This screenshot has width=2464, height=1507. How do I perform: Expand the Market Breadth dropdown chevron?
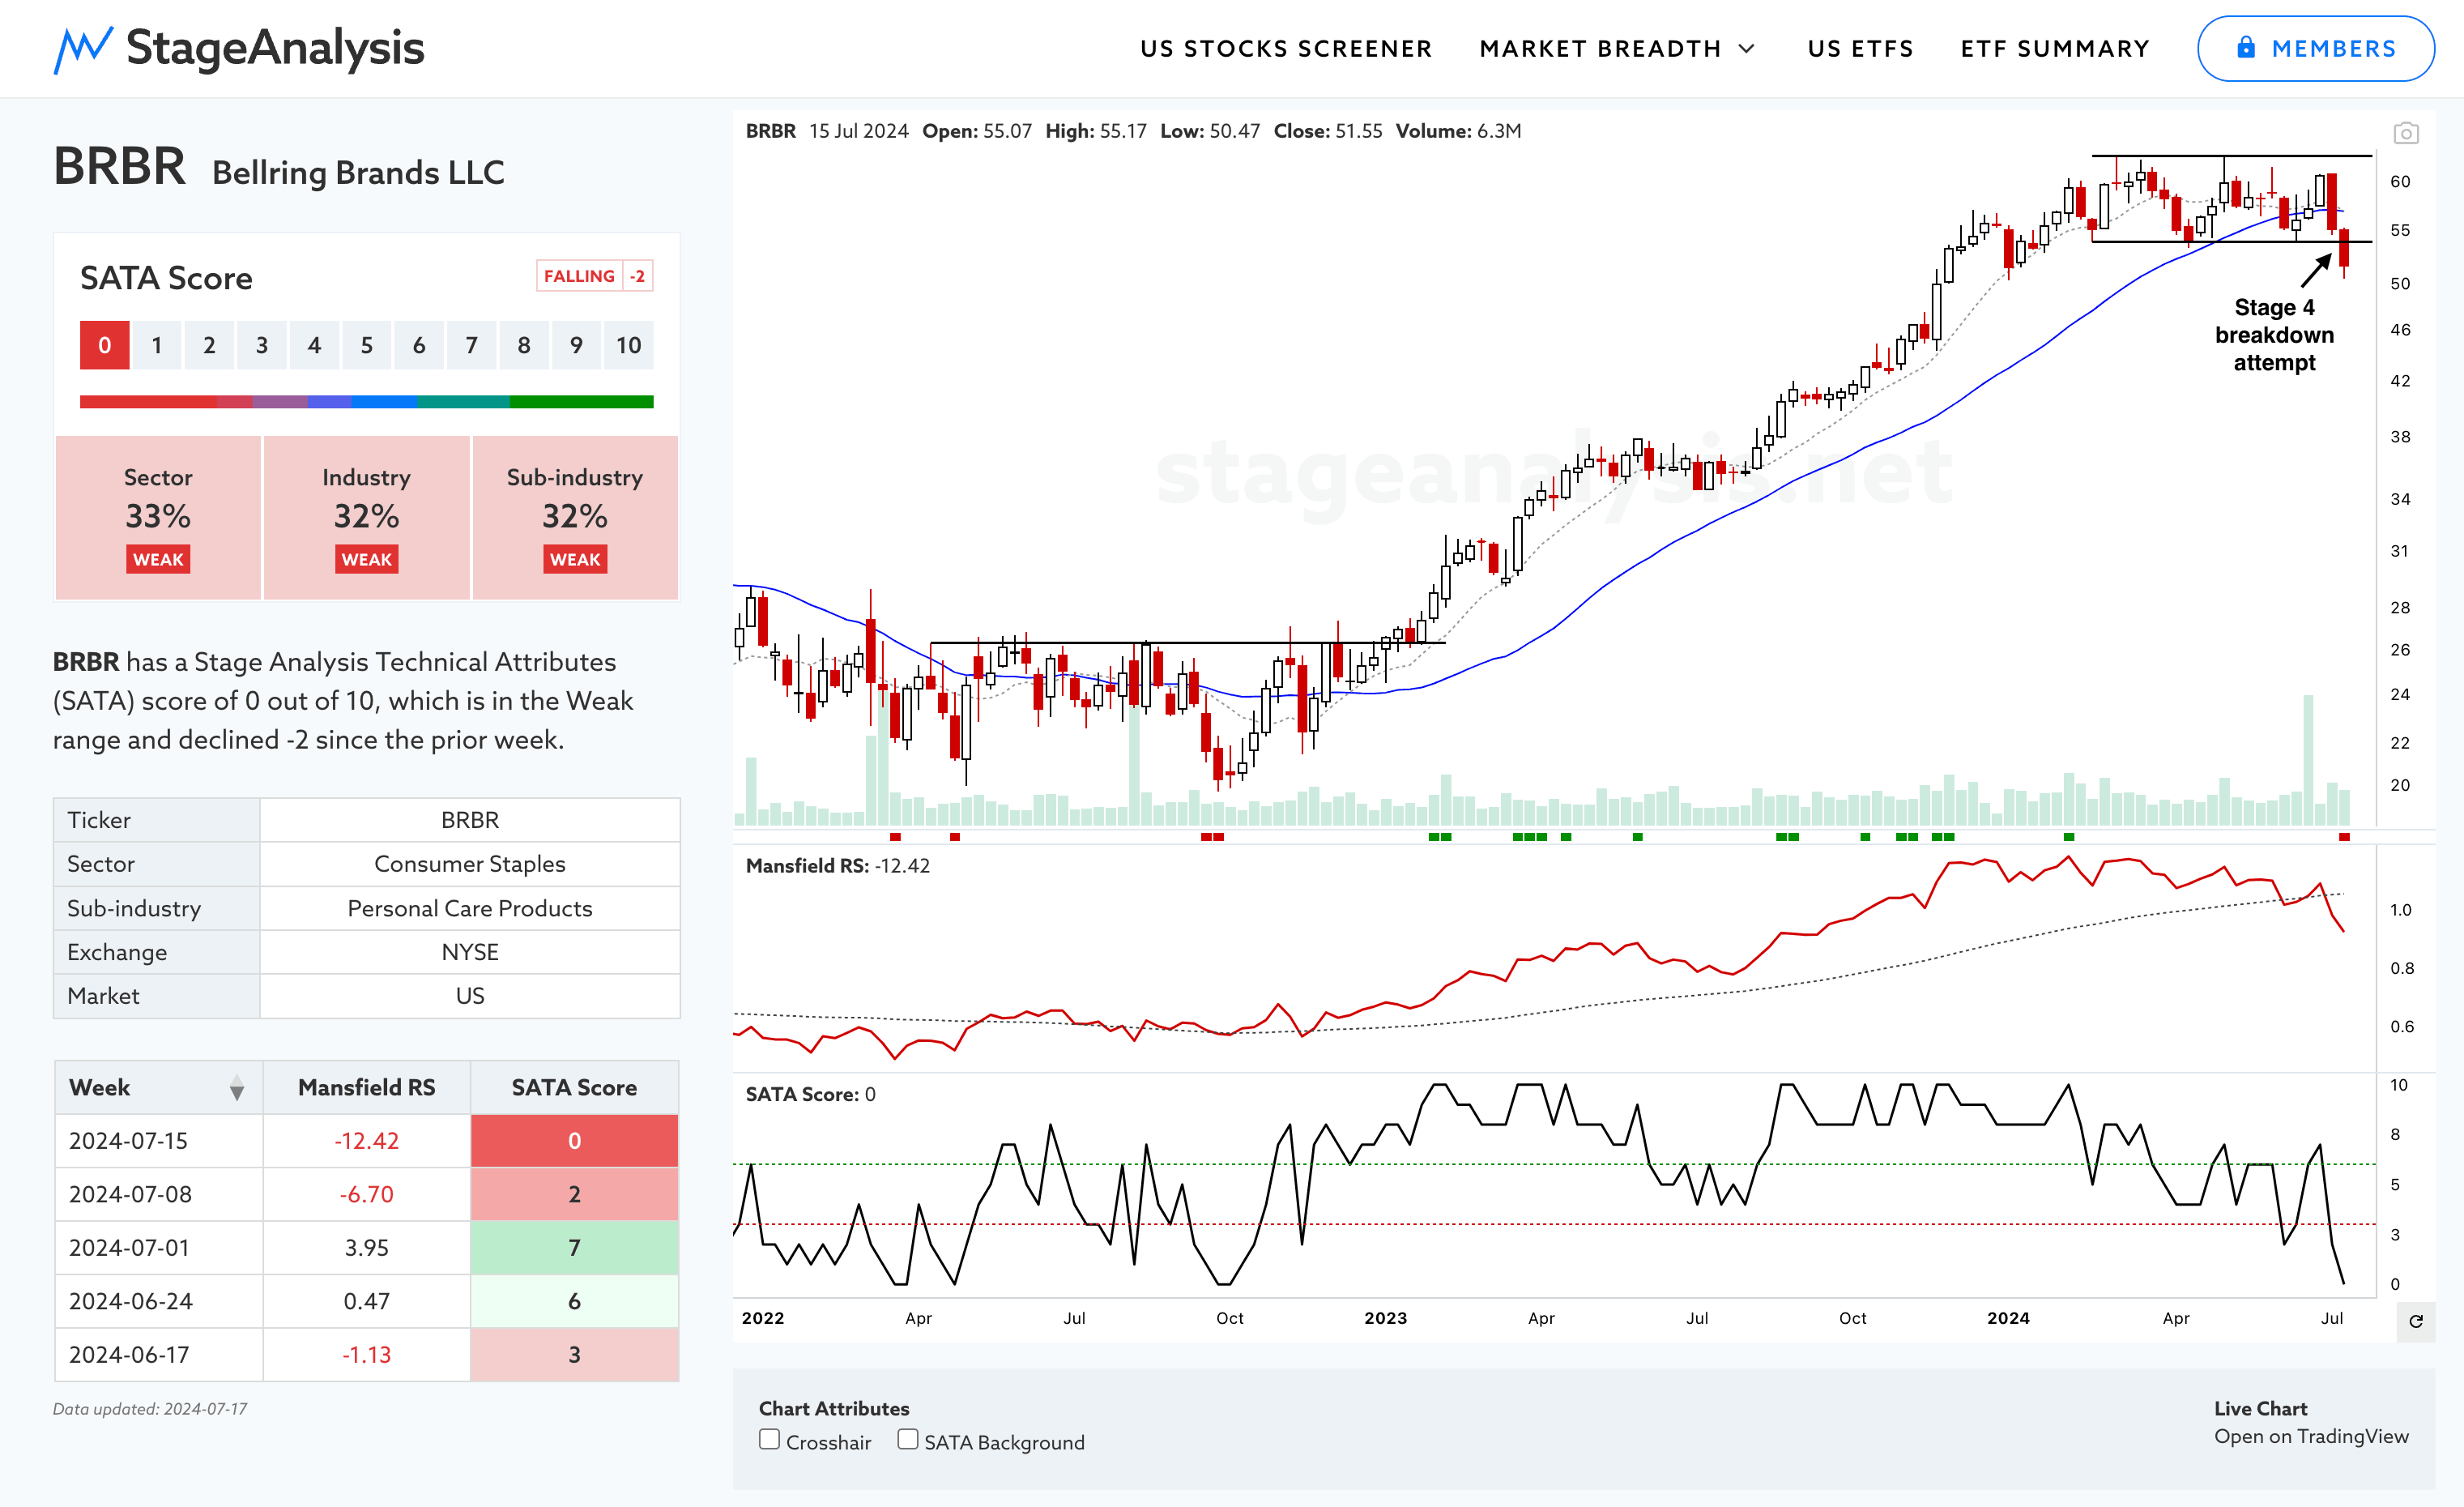(x=1747, y=49)
